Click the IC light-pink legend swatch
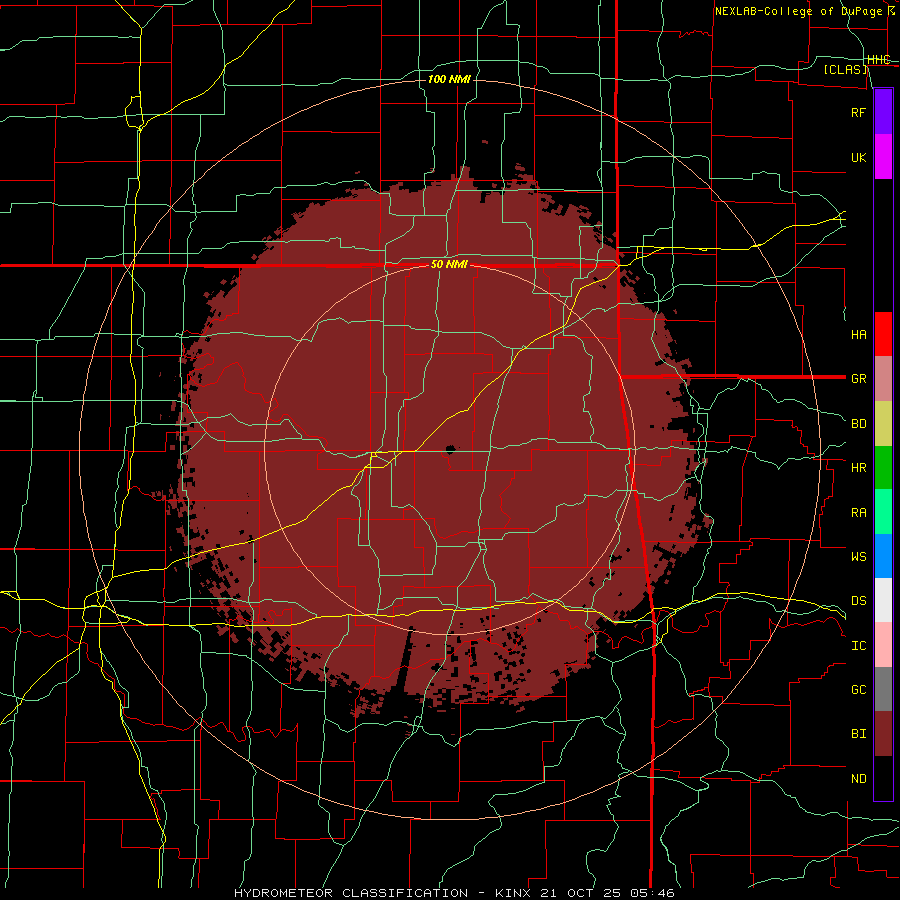Screen dimensions: 900x900 [883, 645]
